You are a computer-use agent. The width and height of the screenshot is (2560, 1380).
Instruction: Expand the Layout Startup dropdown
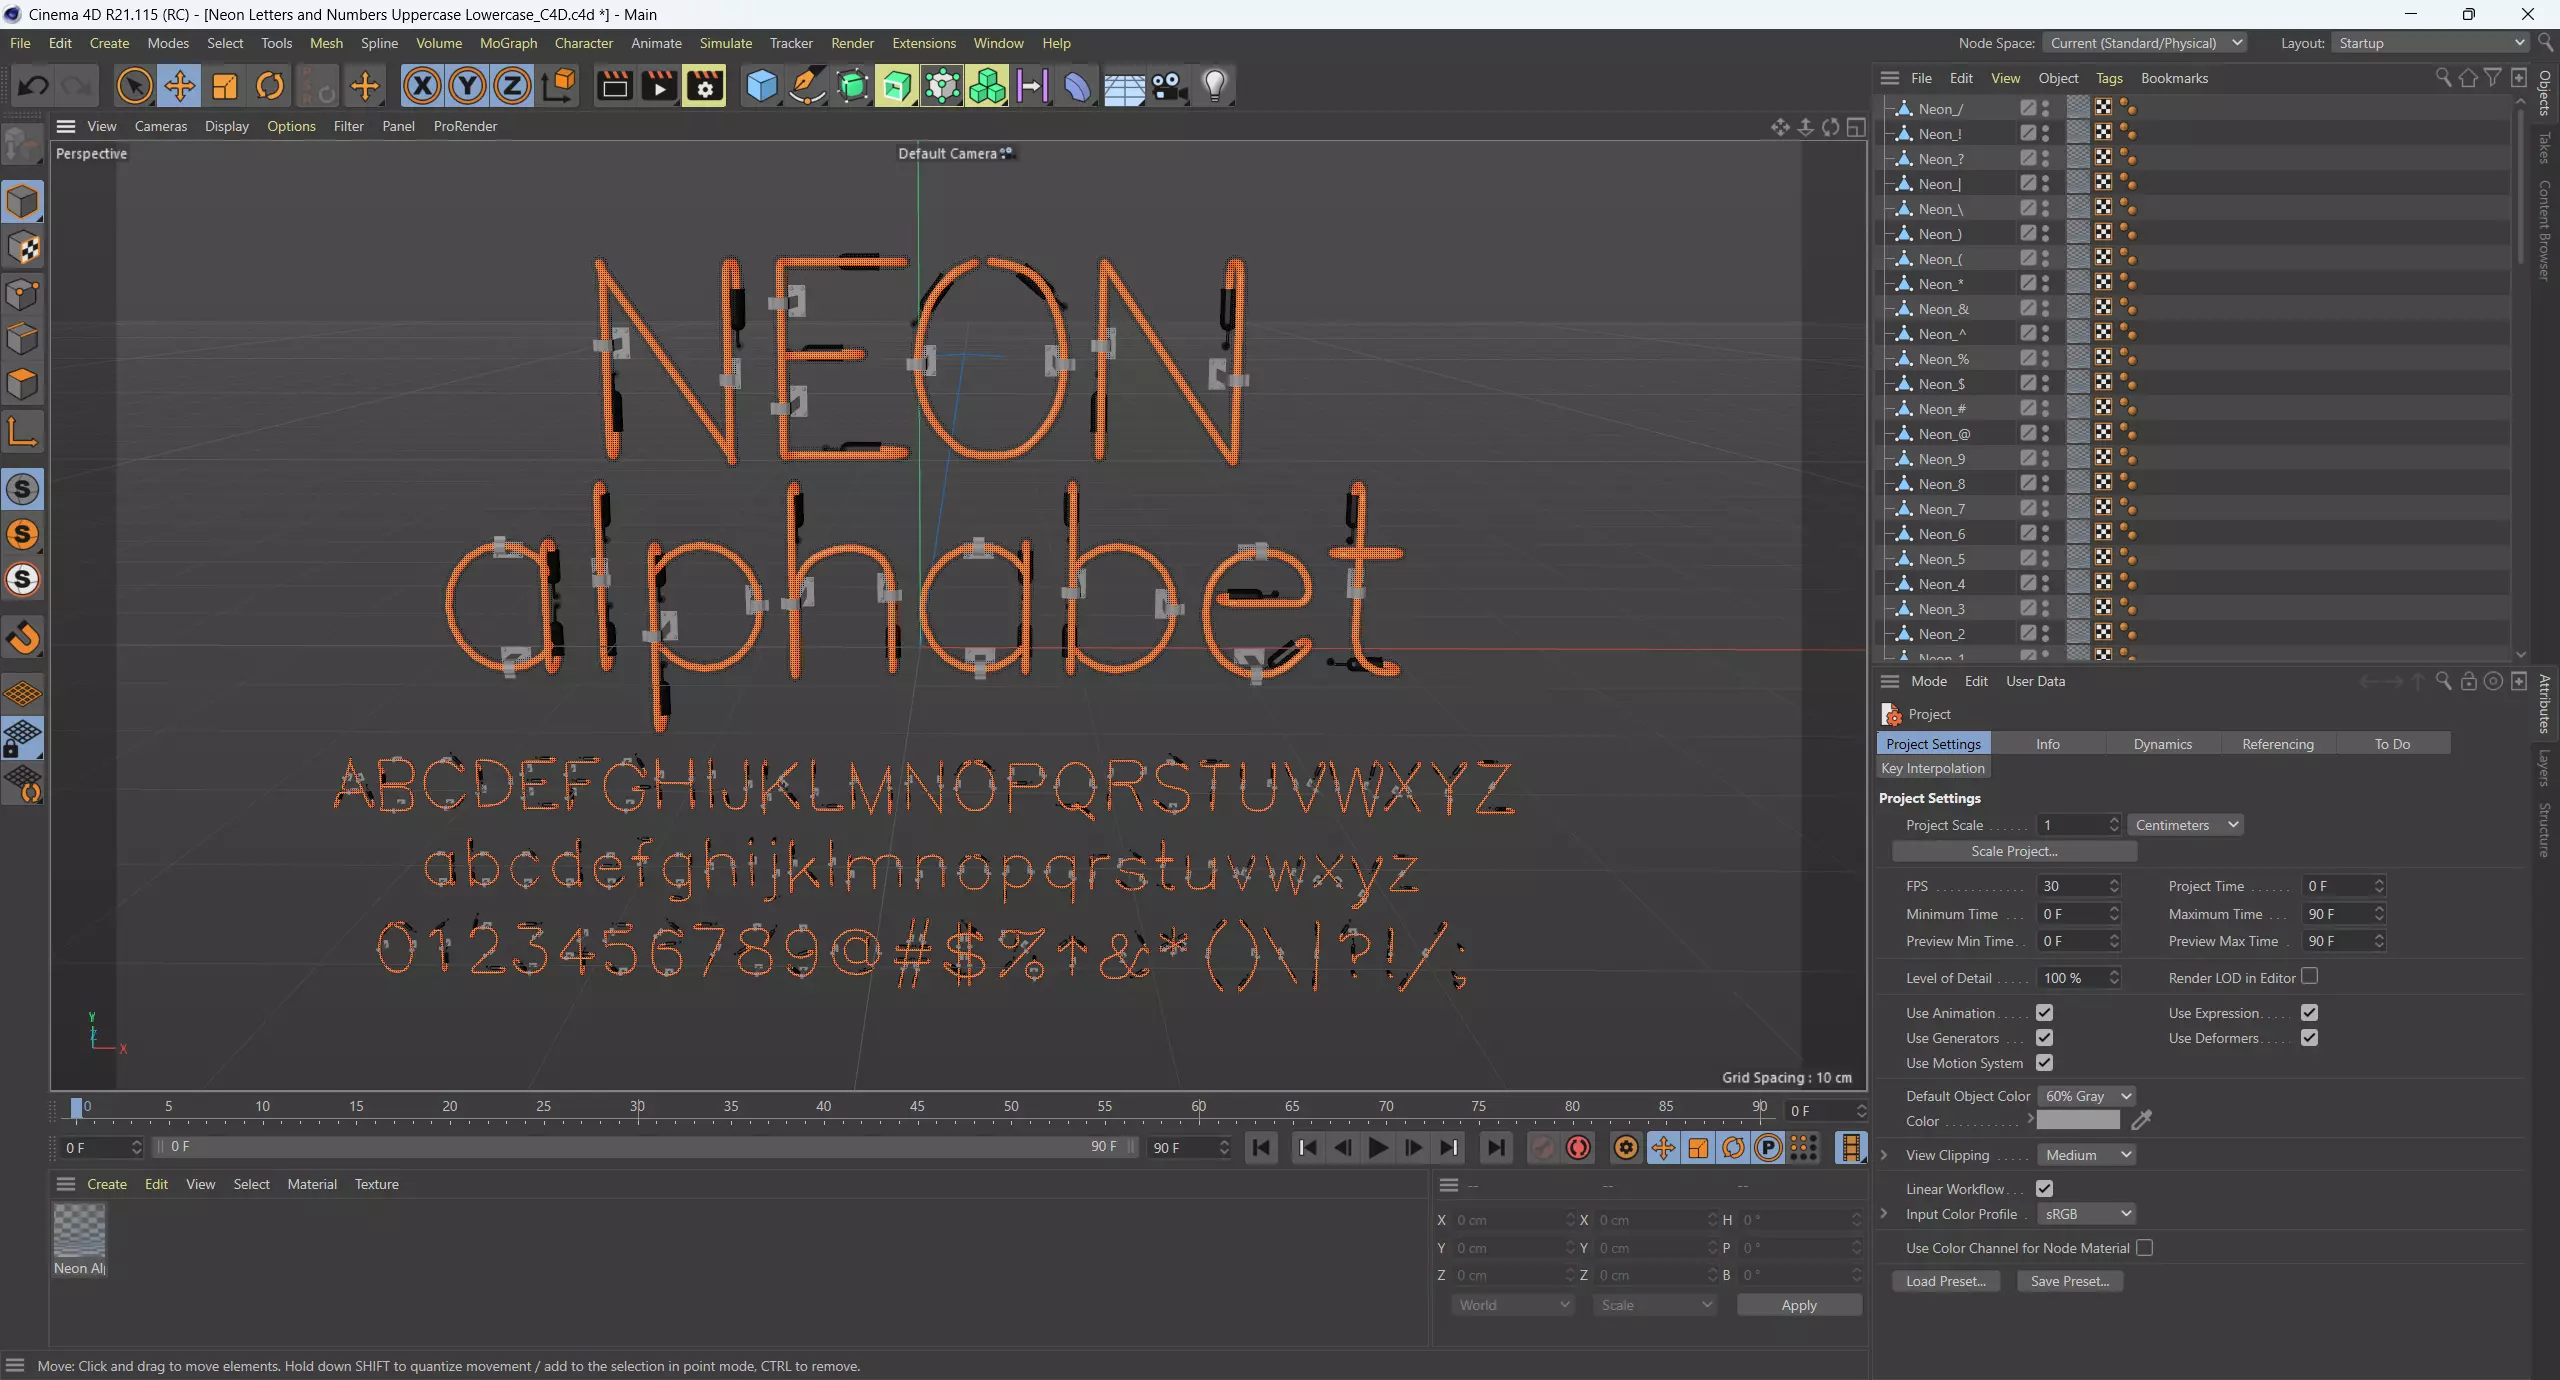(x=2430, y=43)
